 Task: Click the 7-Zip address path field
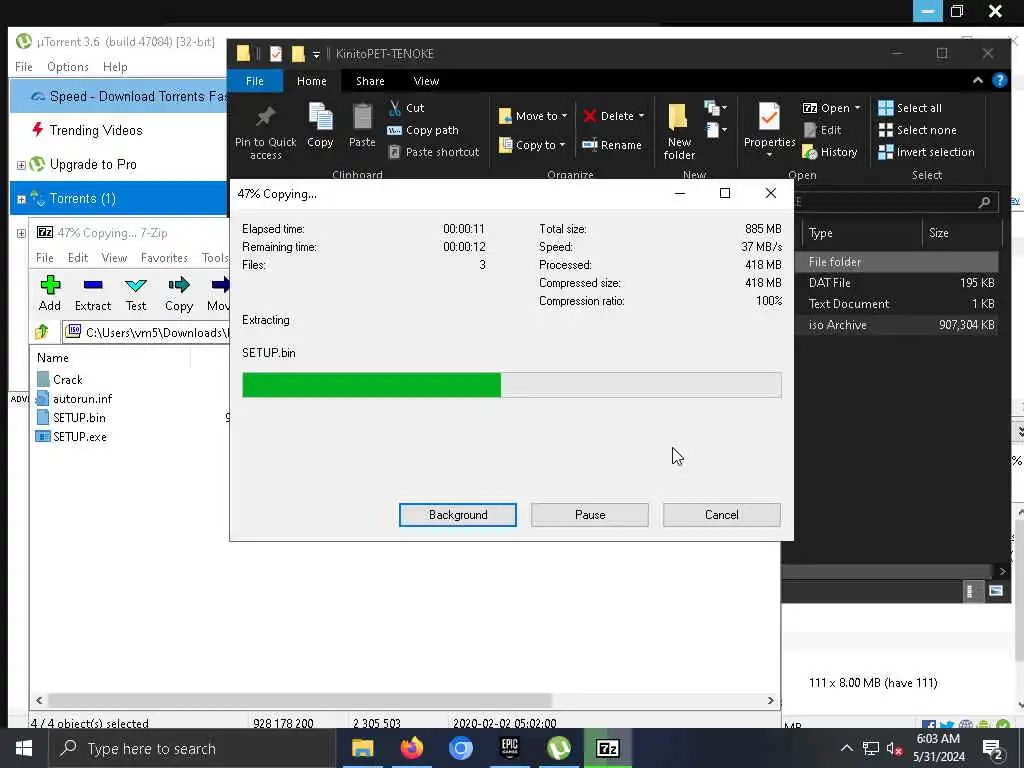click(147, 332)
